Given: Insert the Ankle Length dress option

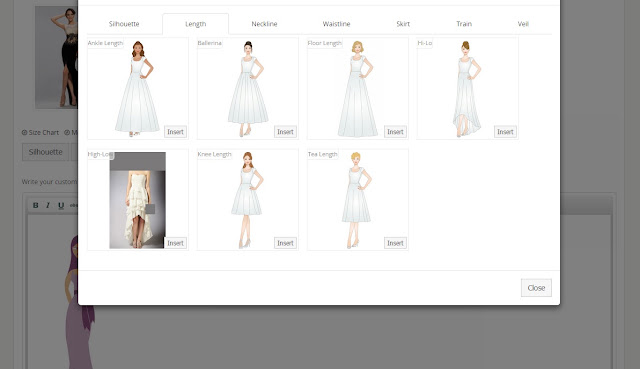Looking at the screenshot, I should click(x=176, y=132).
